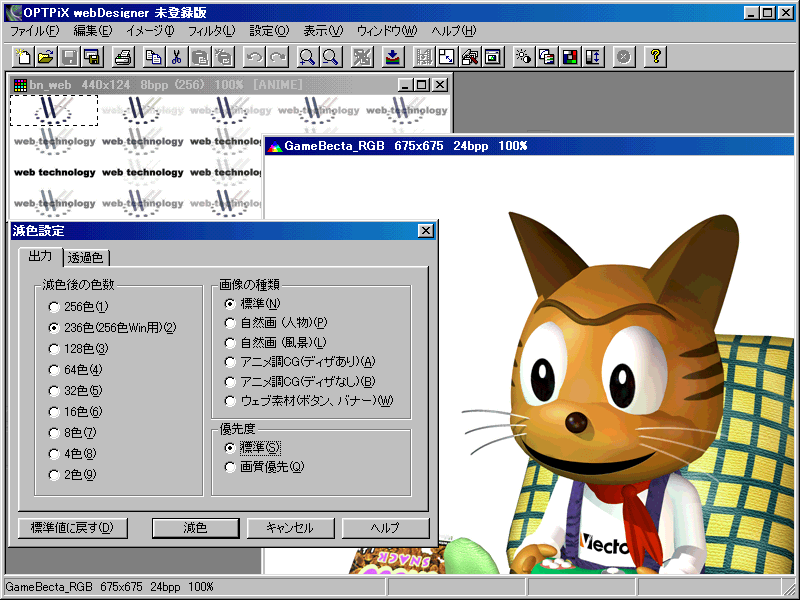Click the Copy toolbar icon
This screenshot has height=600, width=800.
154,57
